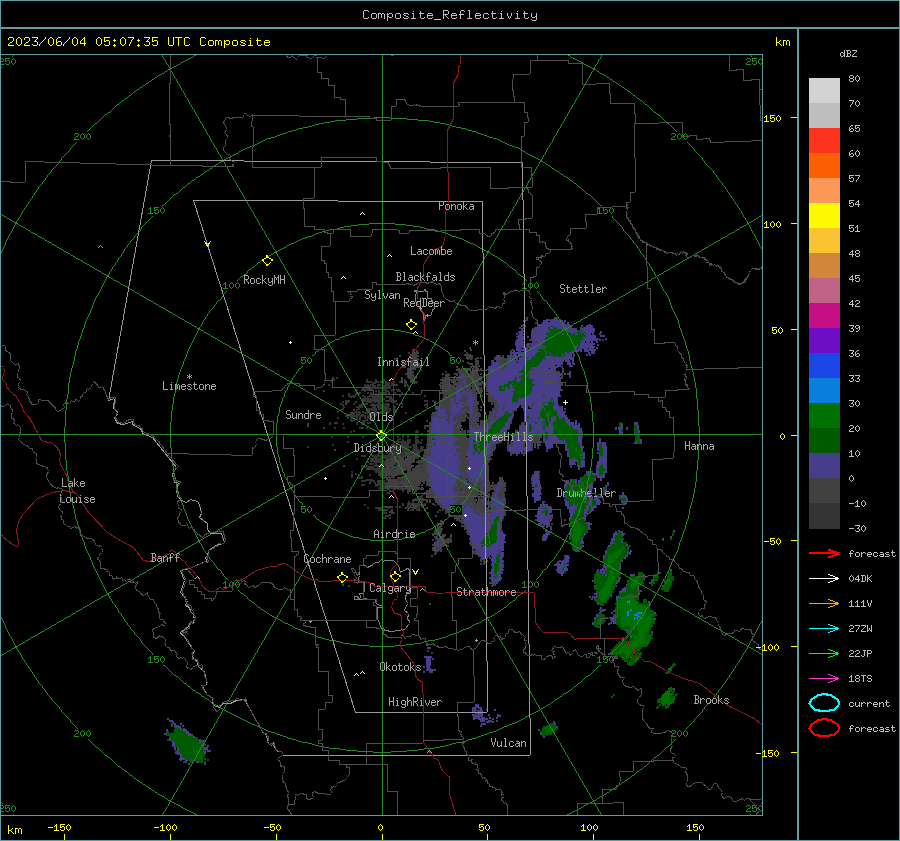This screenshot has width=900, height=841.
Task: Click the Okotoks label
Action: (400, 666)
